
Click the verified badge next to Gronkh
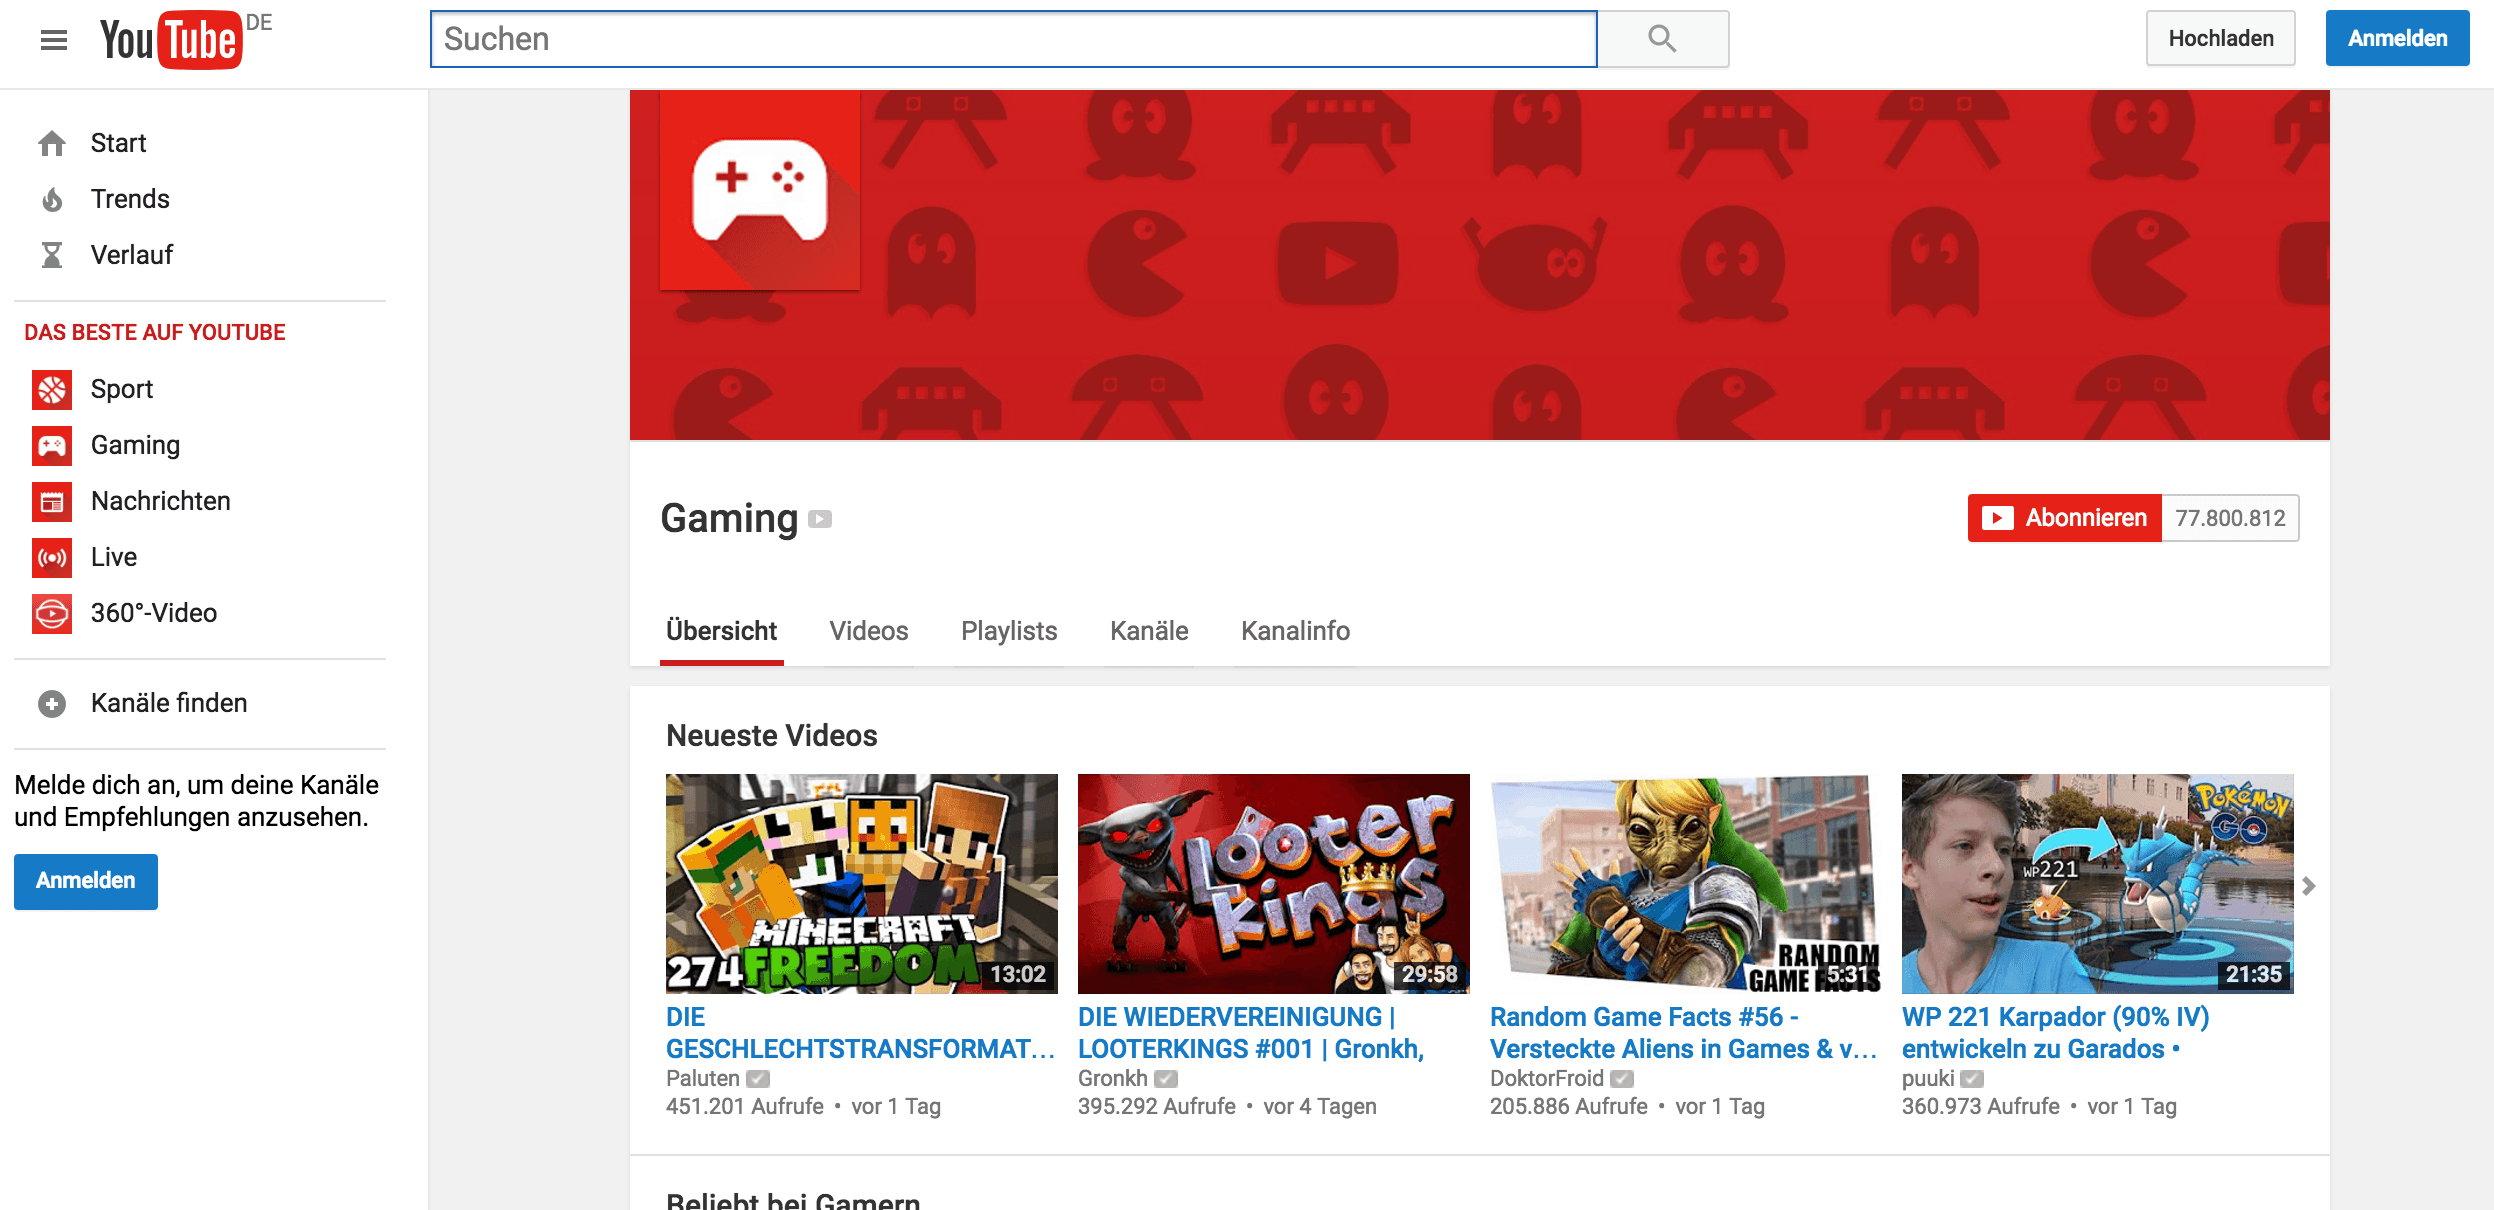[x=1166, y=1079]
